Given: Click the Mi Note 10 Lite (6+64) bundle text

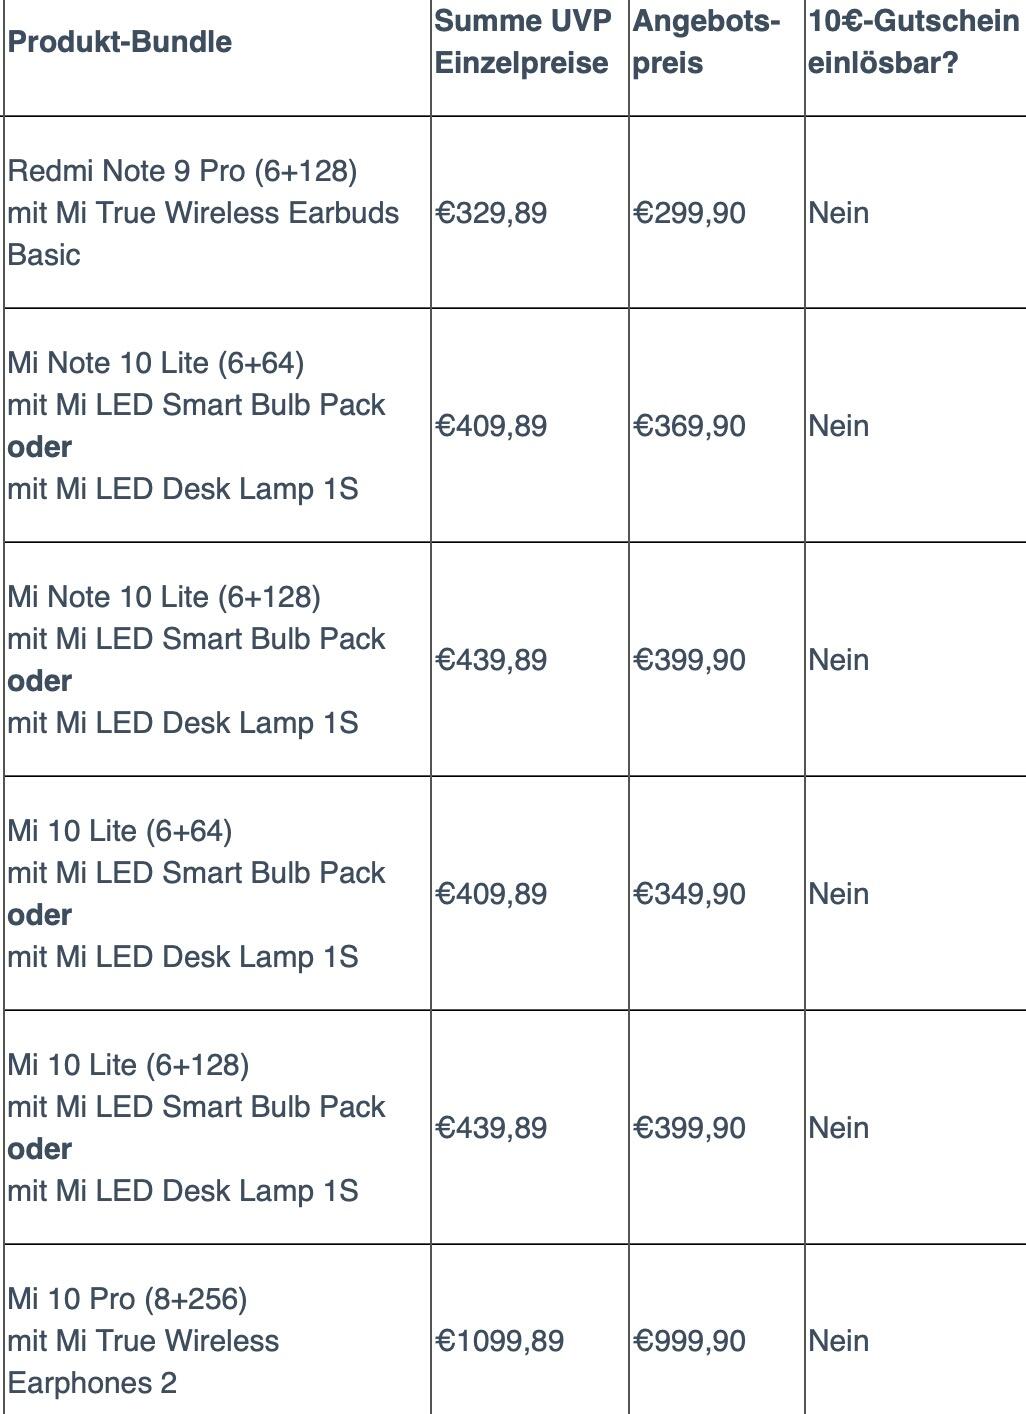Looking at the screenshot, I should 156,362.
